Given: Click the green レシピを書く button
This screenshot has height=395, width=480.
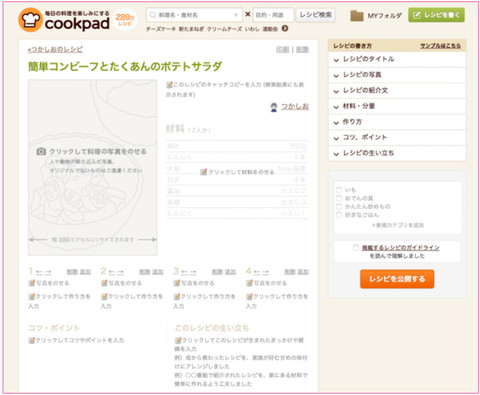Looking at the screenshot, I should pyautogui.click(x=436, y=15).
